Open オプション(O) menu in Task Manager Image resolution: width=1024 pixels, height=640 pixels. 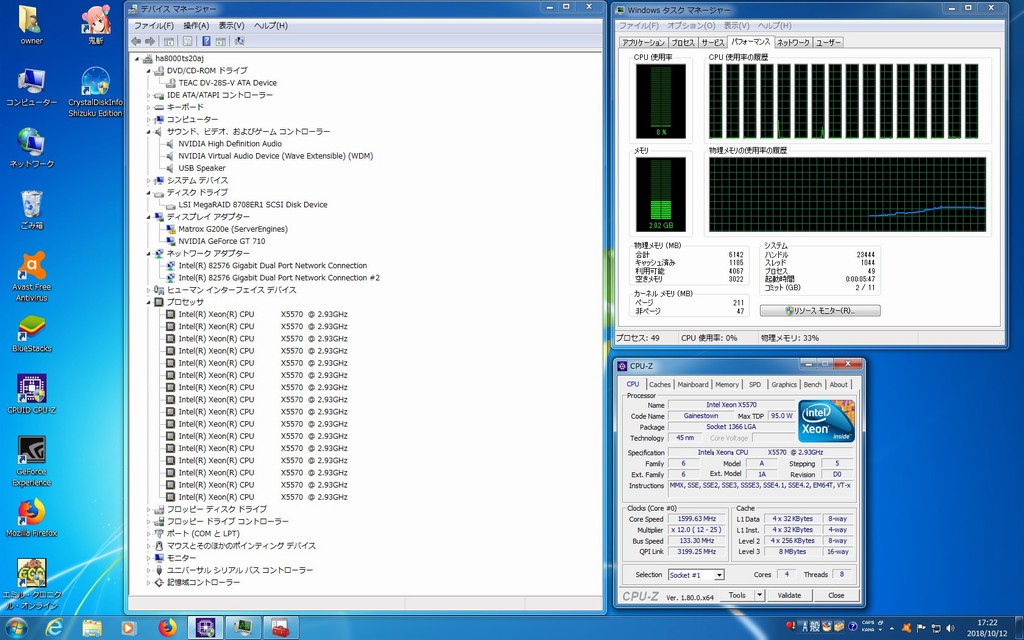pos(691,25)
